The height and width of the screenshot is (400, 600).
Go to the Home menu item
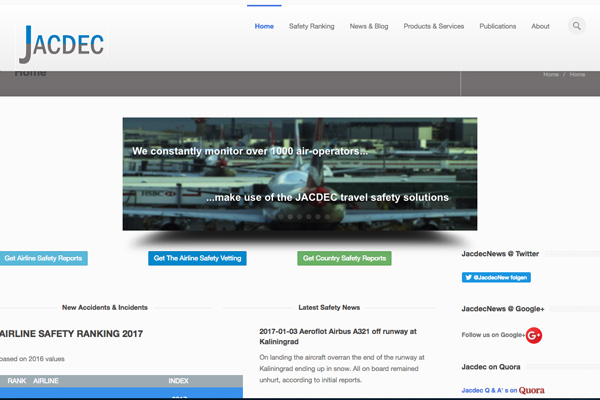tap(264, 26)
